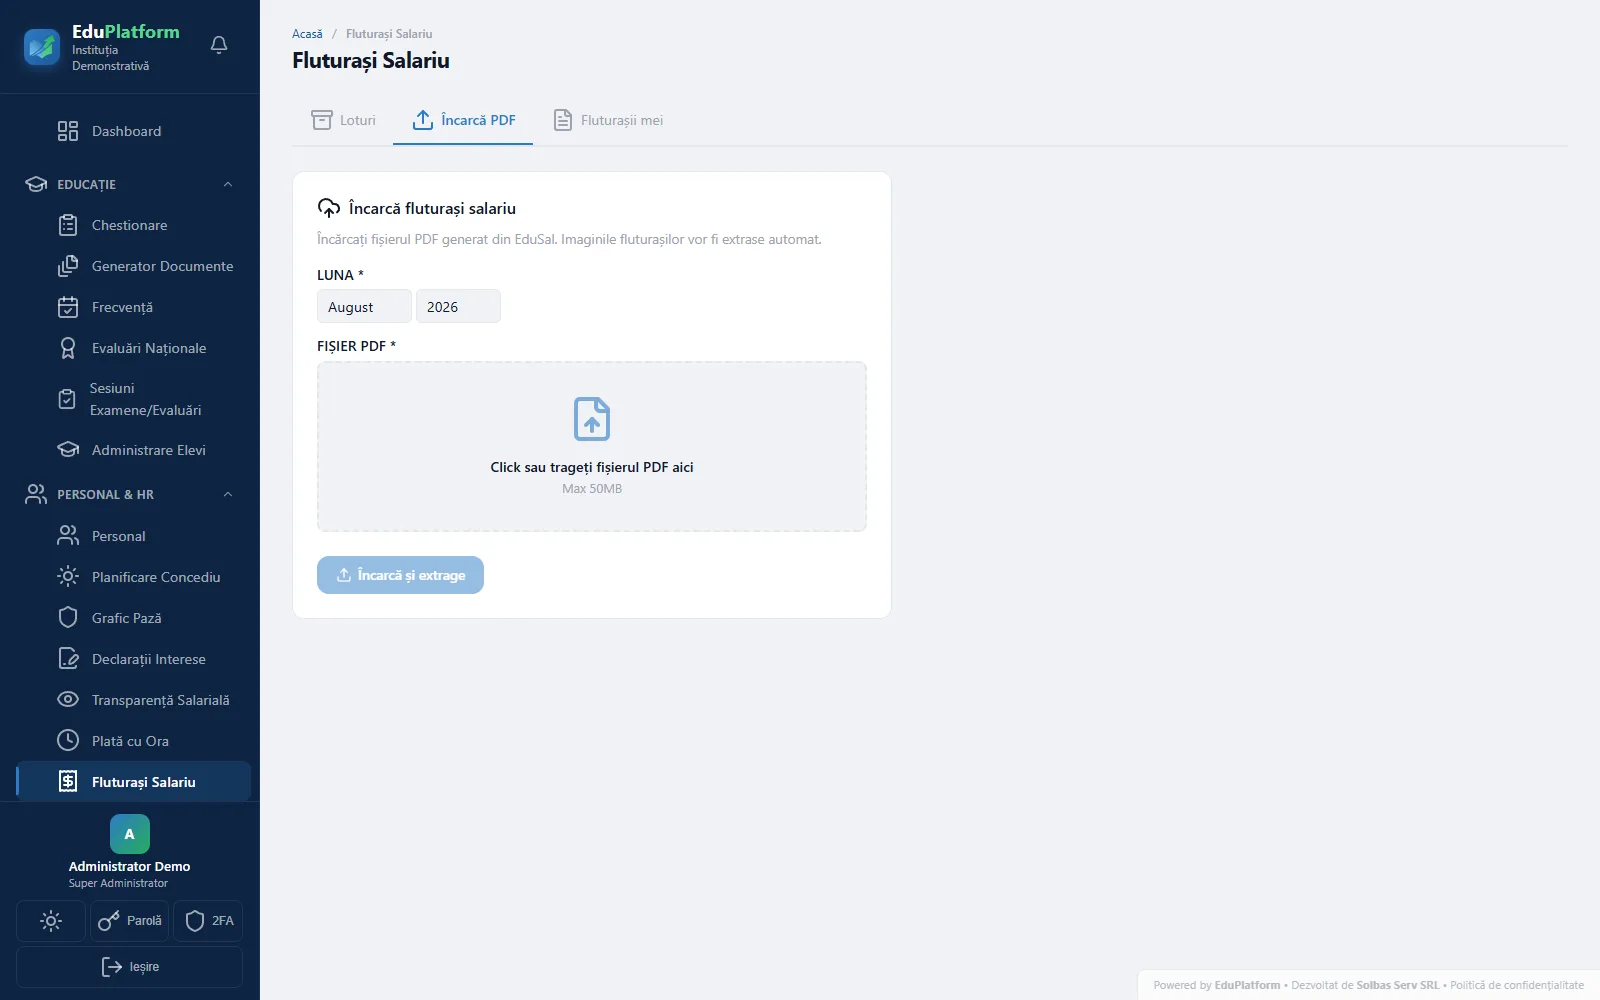Log out with the Ieșire button
This screenshot has width=1600, height=1000.
point(129,967)
